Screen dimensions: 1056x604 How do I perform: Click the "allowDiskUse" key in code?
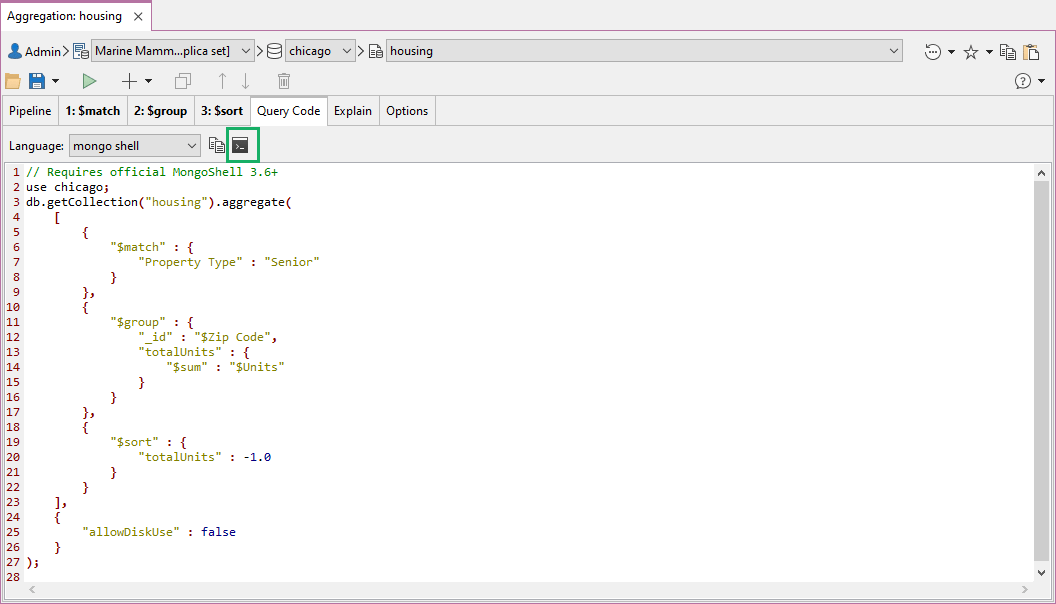click(x=131, y=532)
